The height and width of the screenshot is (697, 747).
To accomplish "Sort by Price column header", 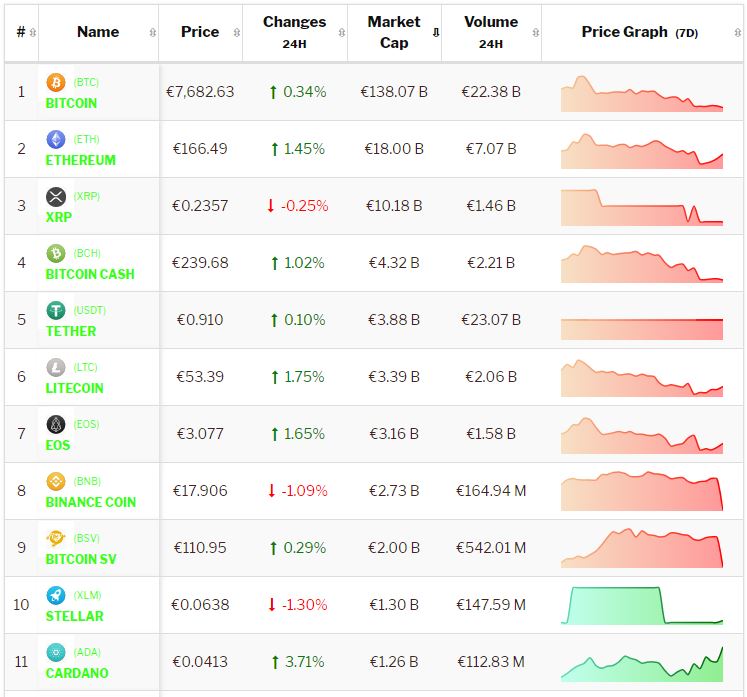I will click(x=200, y=32).
